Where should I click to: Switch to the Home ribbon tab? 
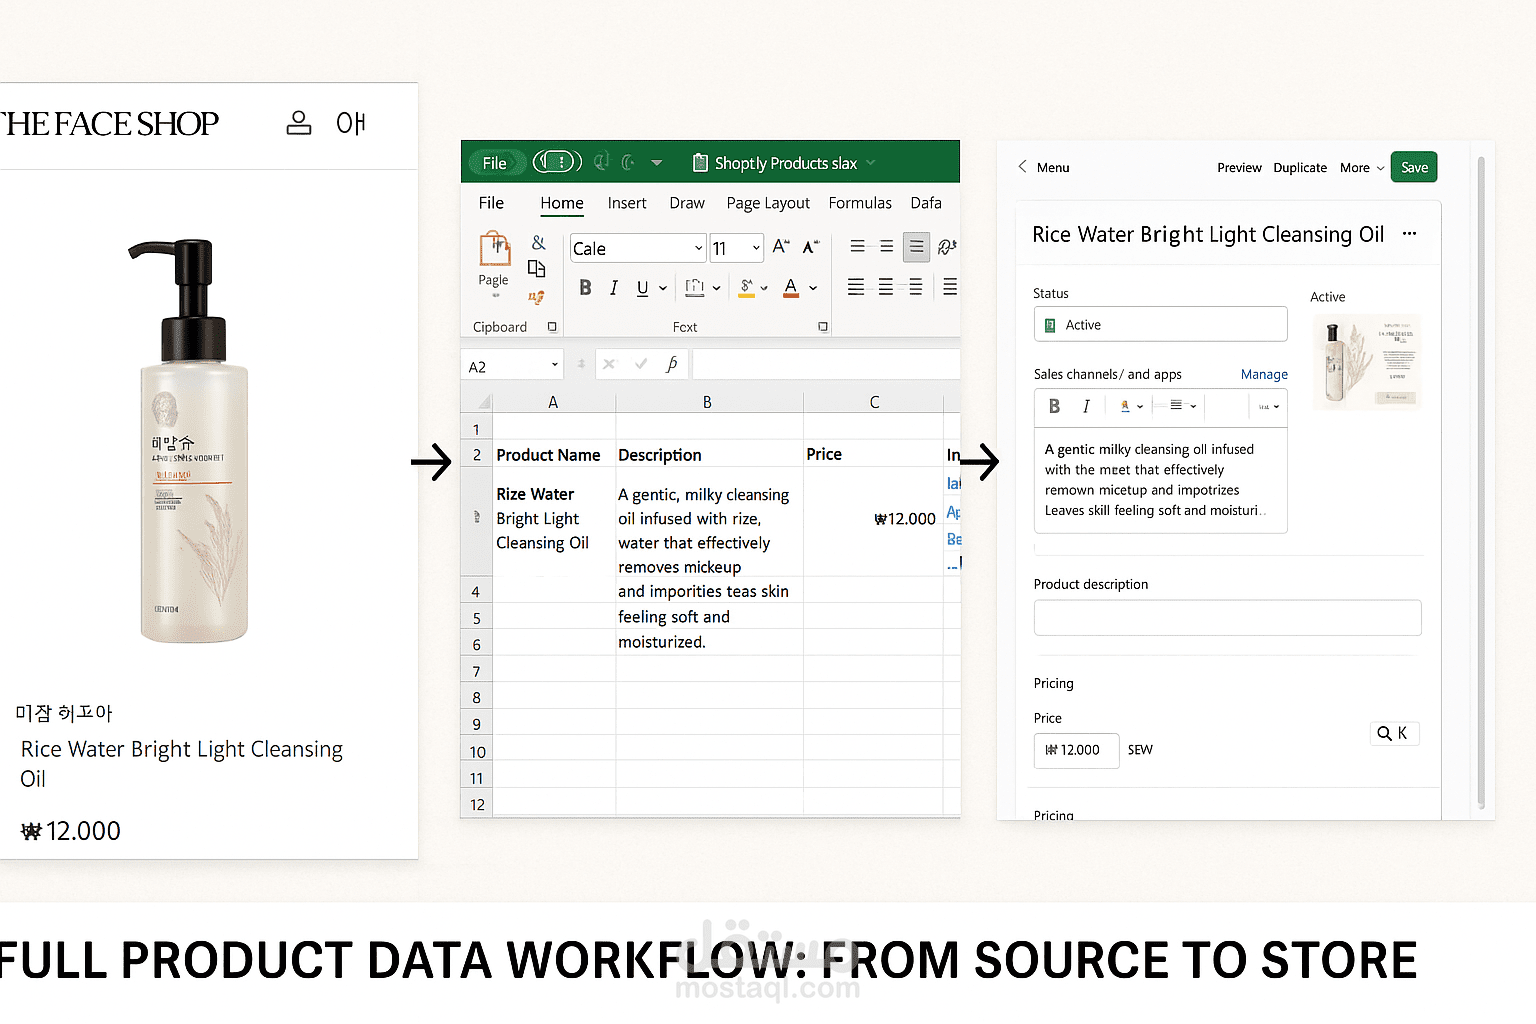coord(562,203)
